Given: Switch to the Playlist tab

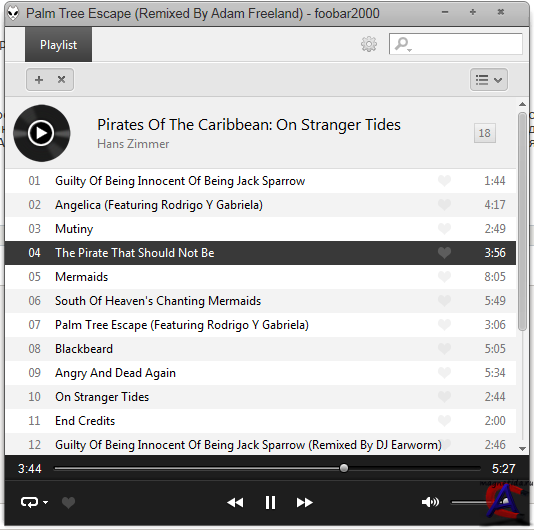Looking at the screenshot, I should click(x=58, y=45).
